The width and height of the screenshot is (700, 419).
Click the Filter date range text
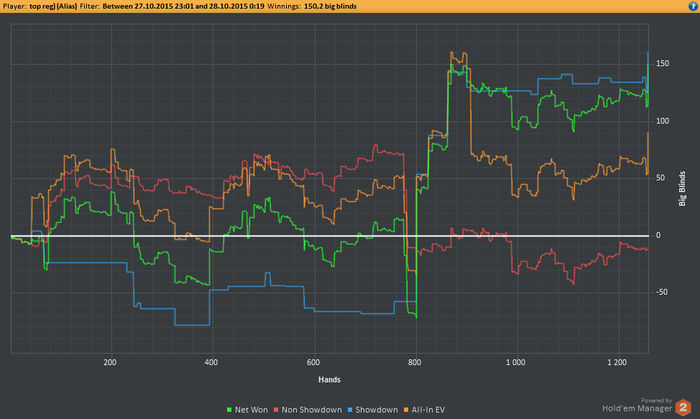[x=172, y=6]
